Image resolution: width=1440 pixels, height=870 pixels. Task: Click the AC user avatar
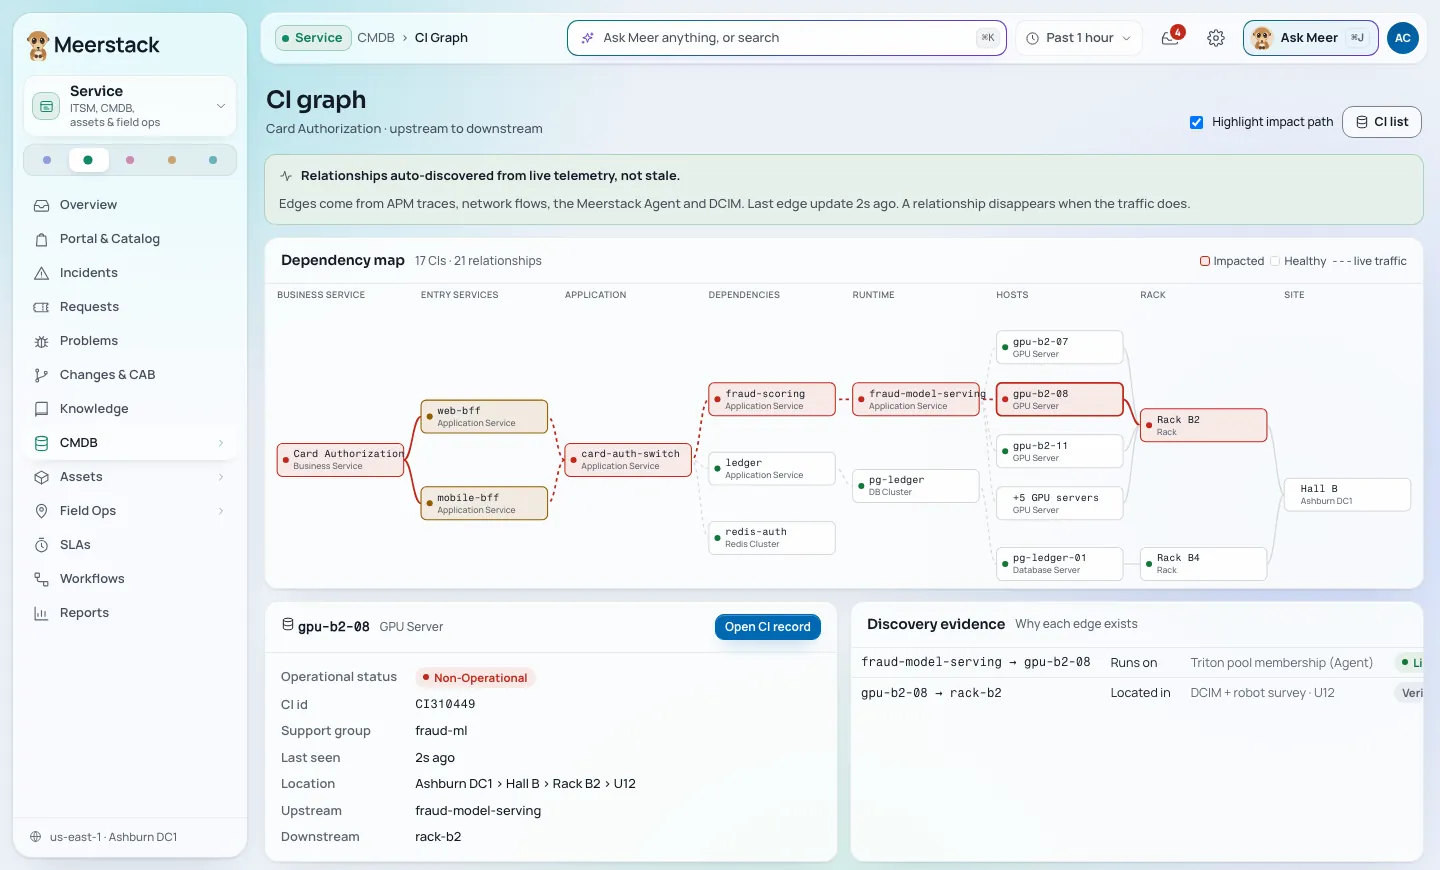click(x=1403, y=38)
